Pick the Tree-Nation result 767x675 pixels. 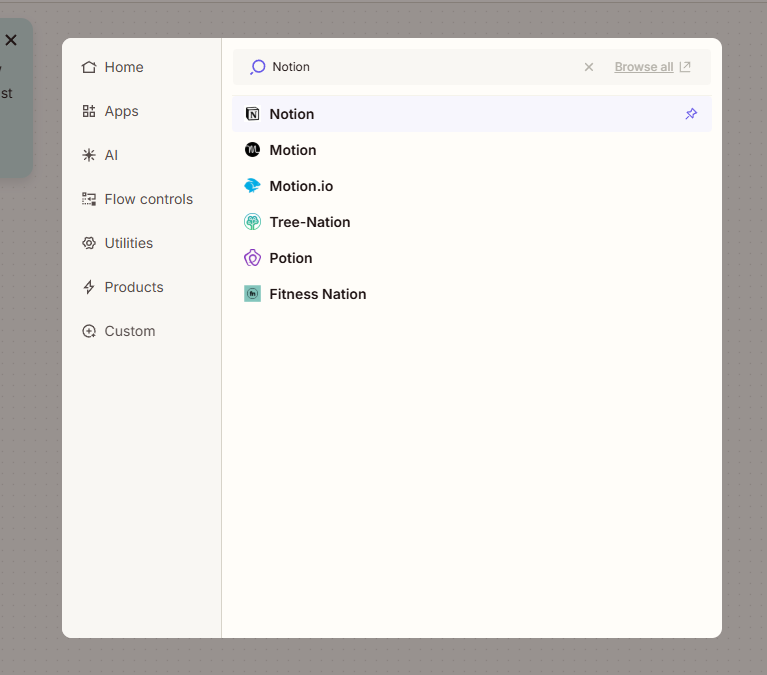(x=472, y=222)
